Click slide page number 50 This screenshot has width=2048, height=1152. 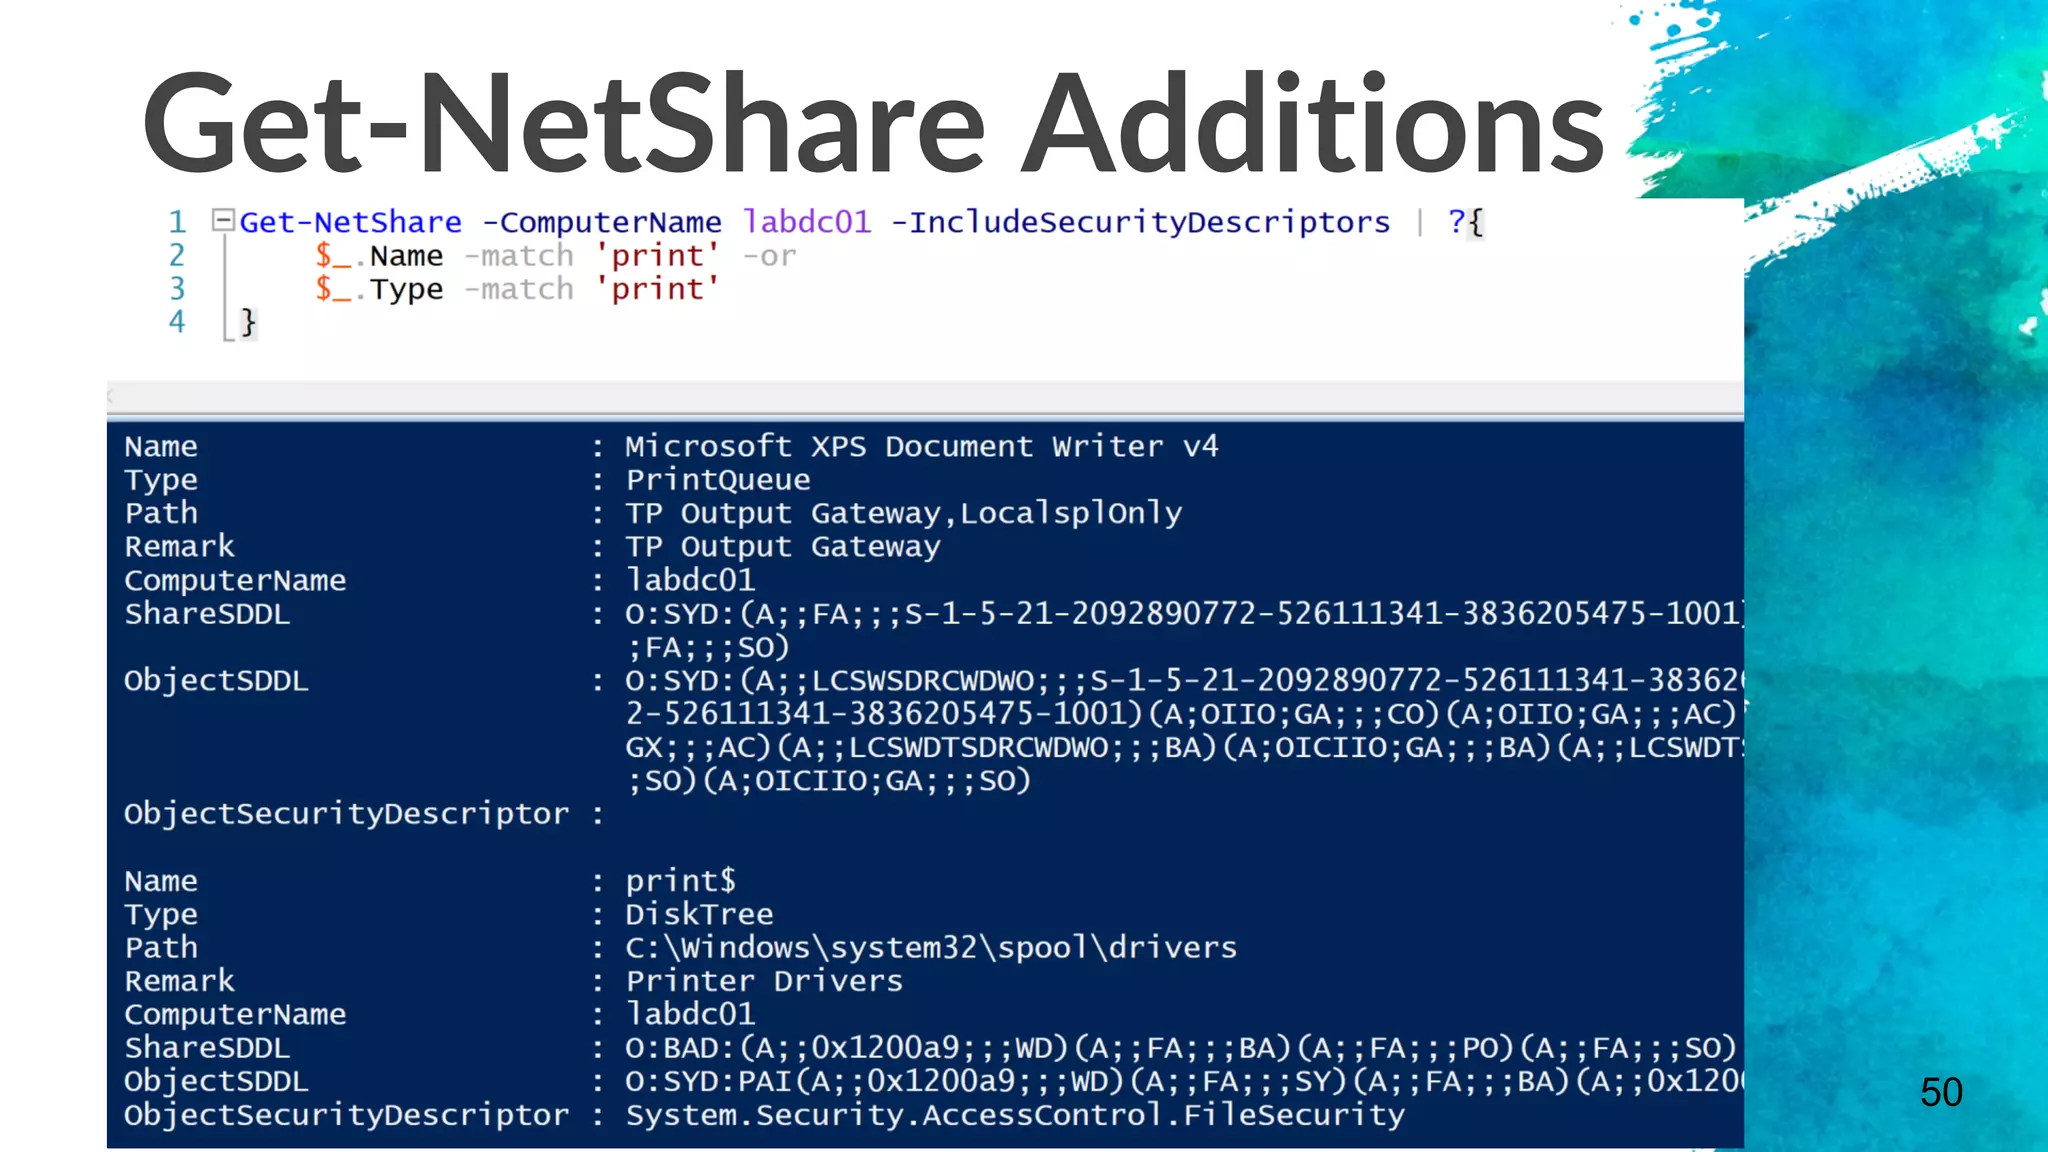click(1941, 1092)
